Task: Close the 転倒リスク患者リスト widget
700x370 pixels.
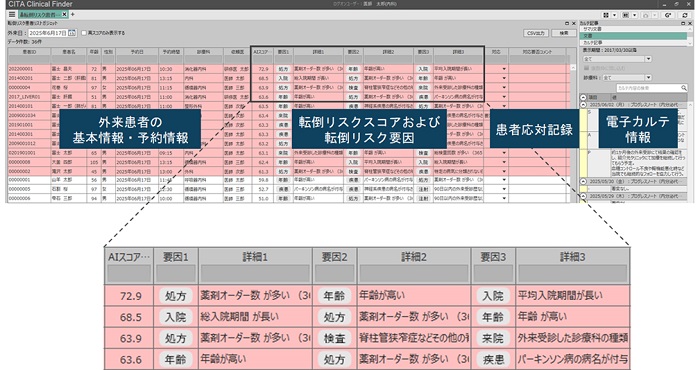Action: (x=574, y=23)
